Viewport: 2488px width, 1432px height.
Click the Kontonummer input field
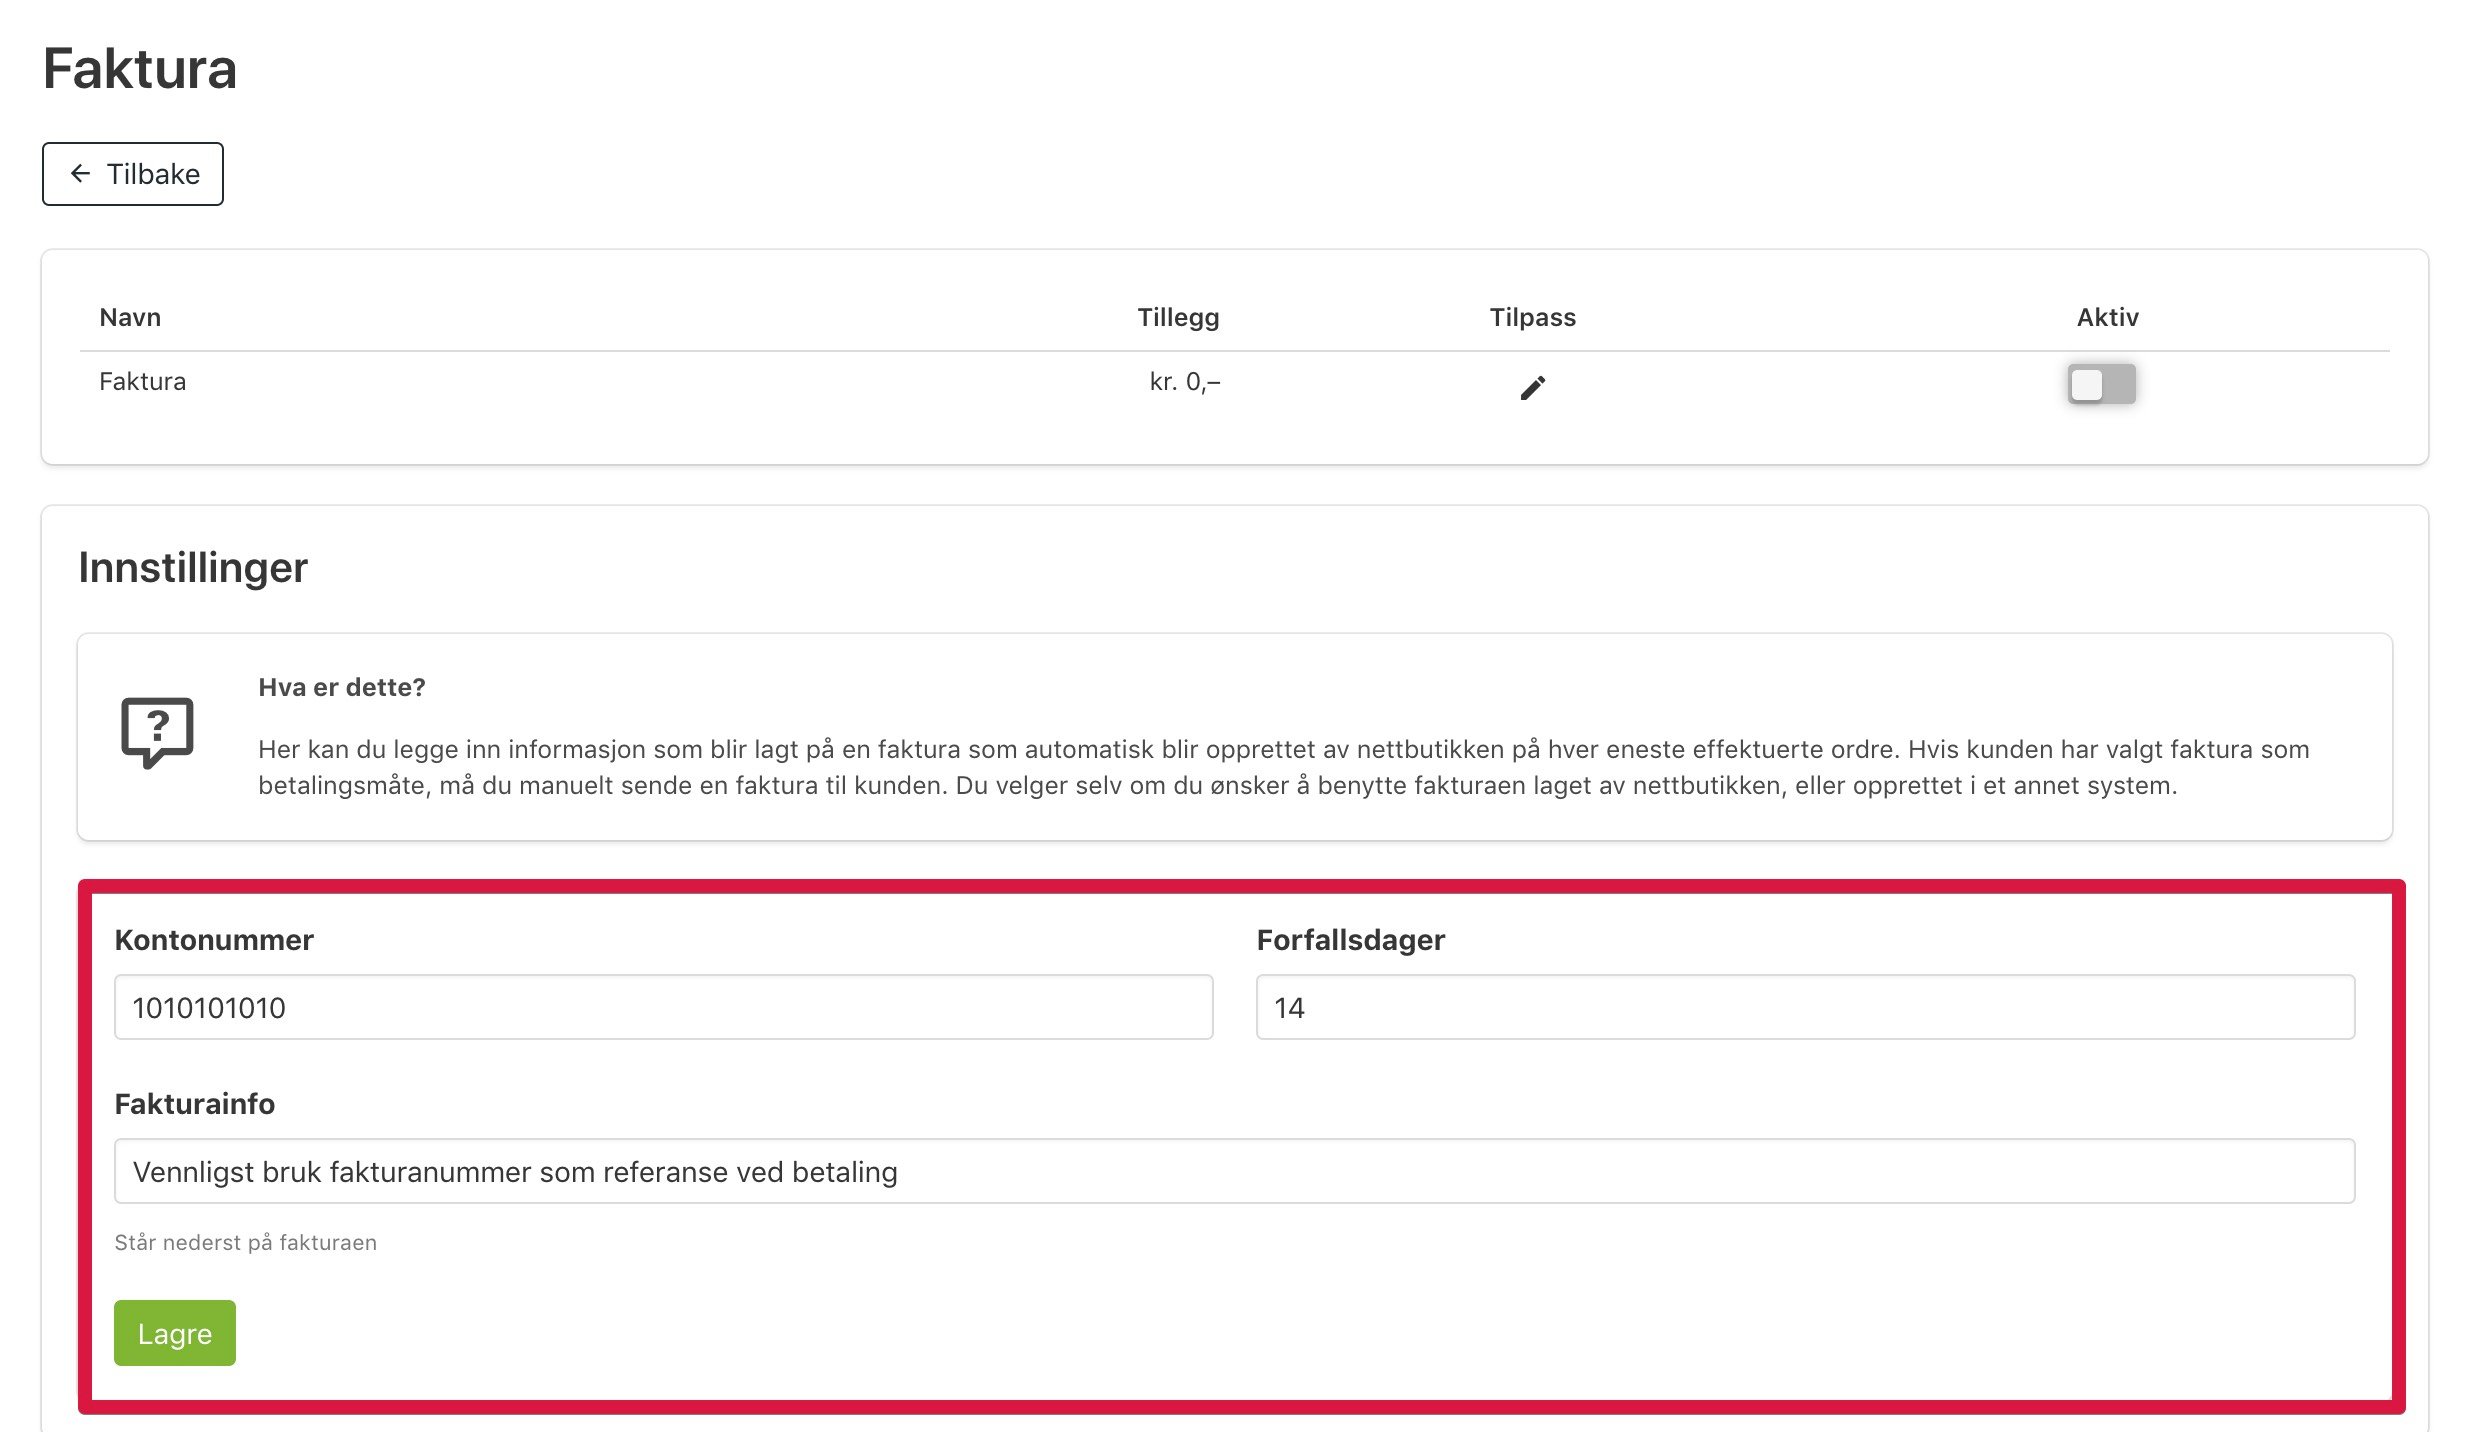coord(663,1007)
